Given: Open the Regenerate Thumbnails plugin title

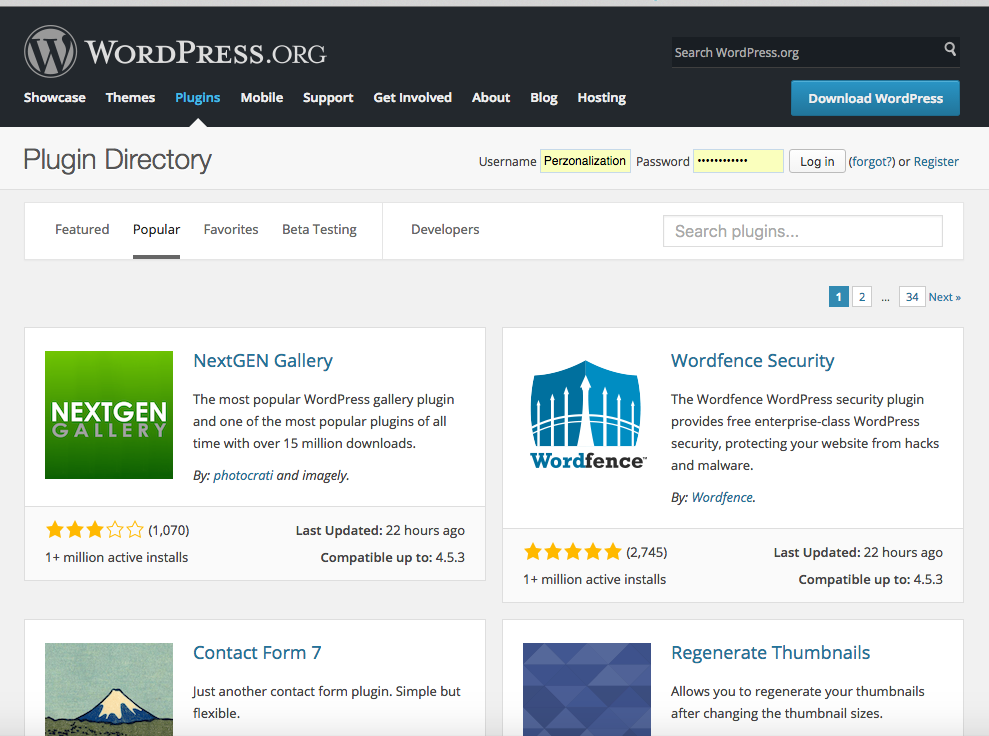Looking at the screenshot, I should click(x=771, y=653).
